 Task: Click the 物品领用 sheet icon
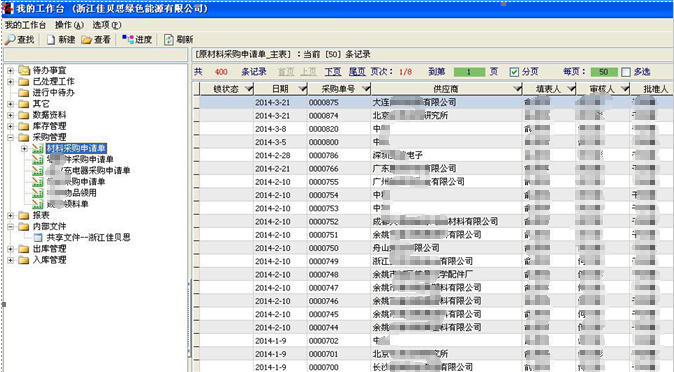coord(38,193)
